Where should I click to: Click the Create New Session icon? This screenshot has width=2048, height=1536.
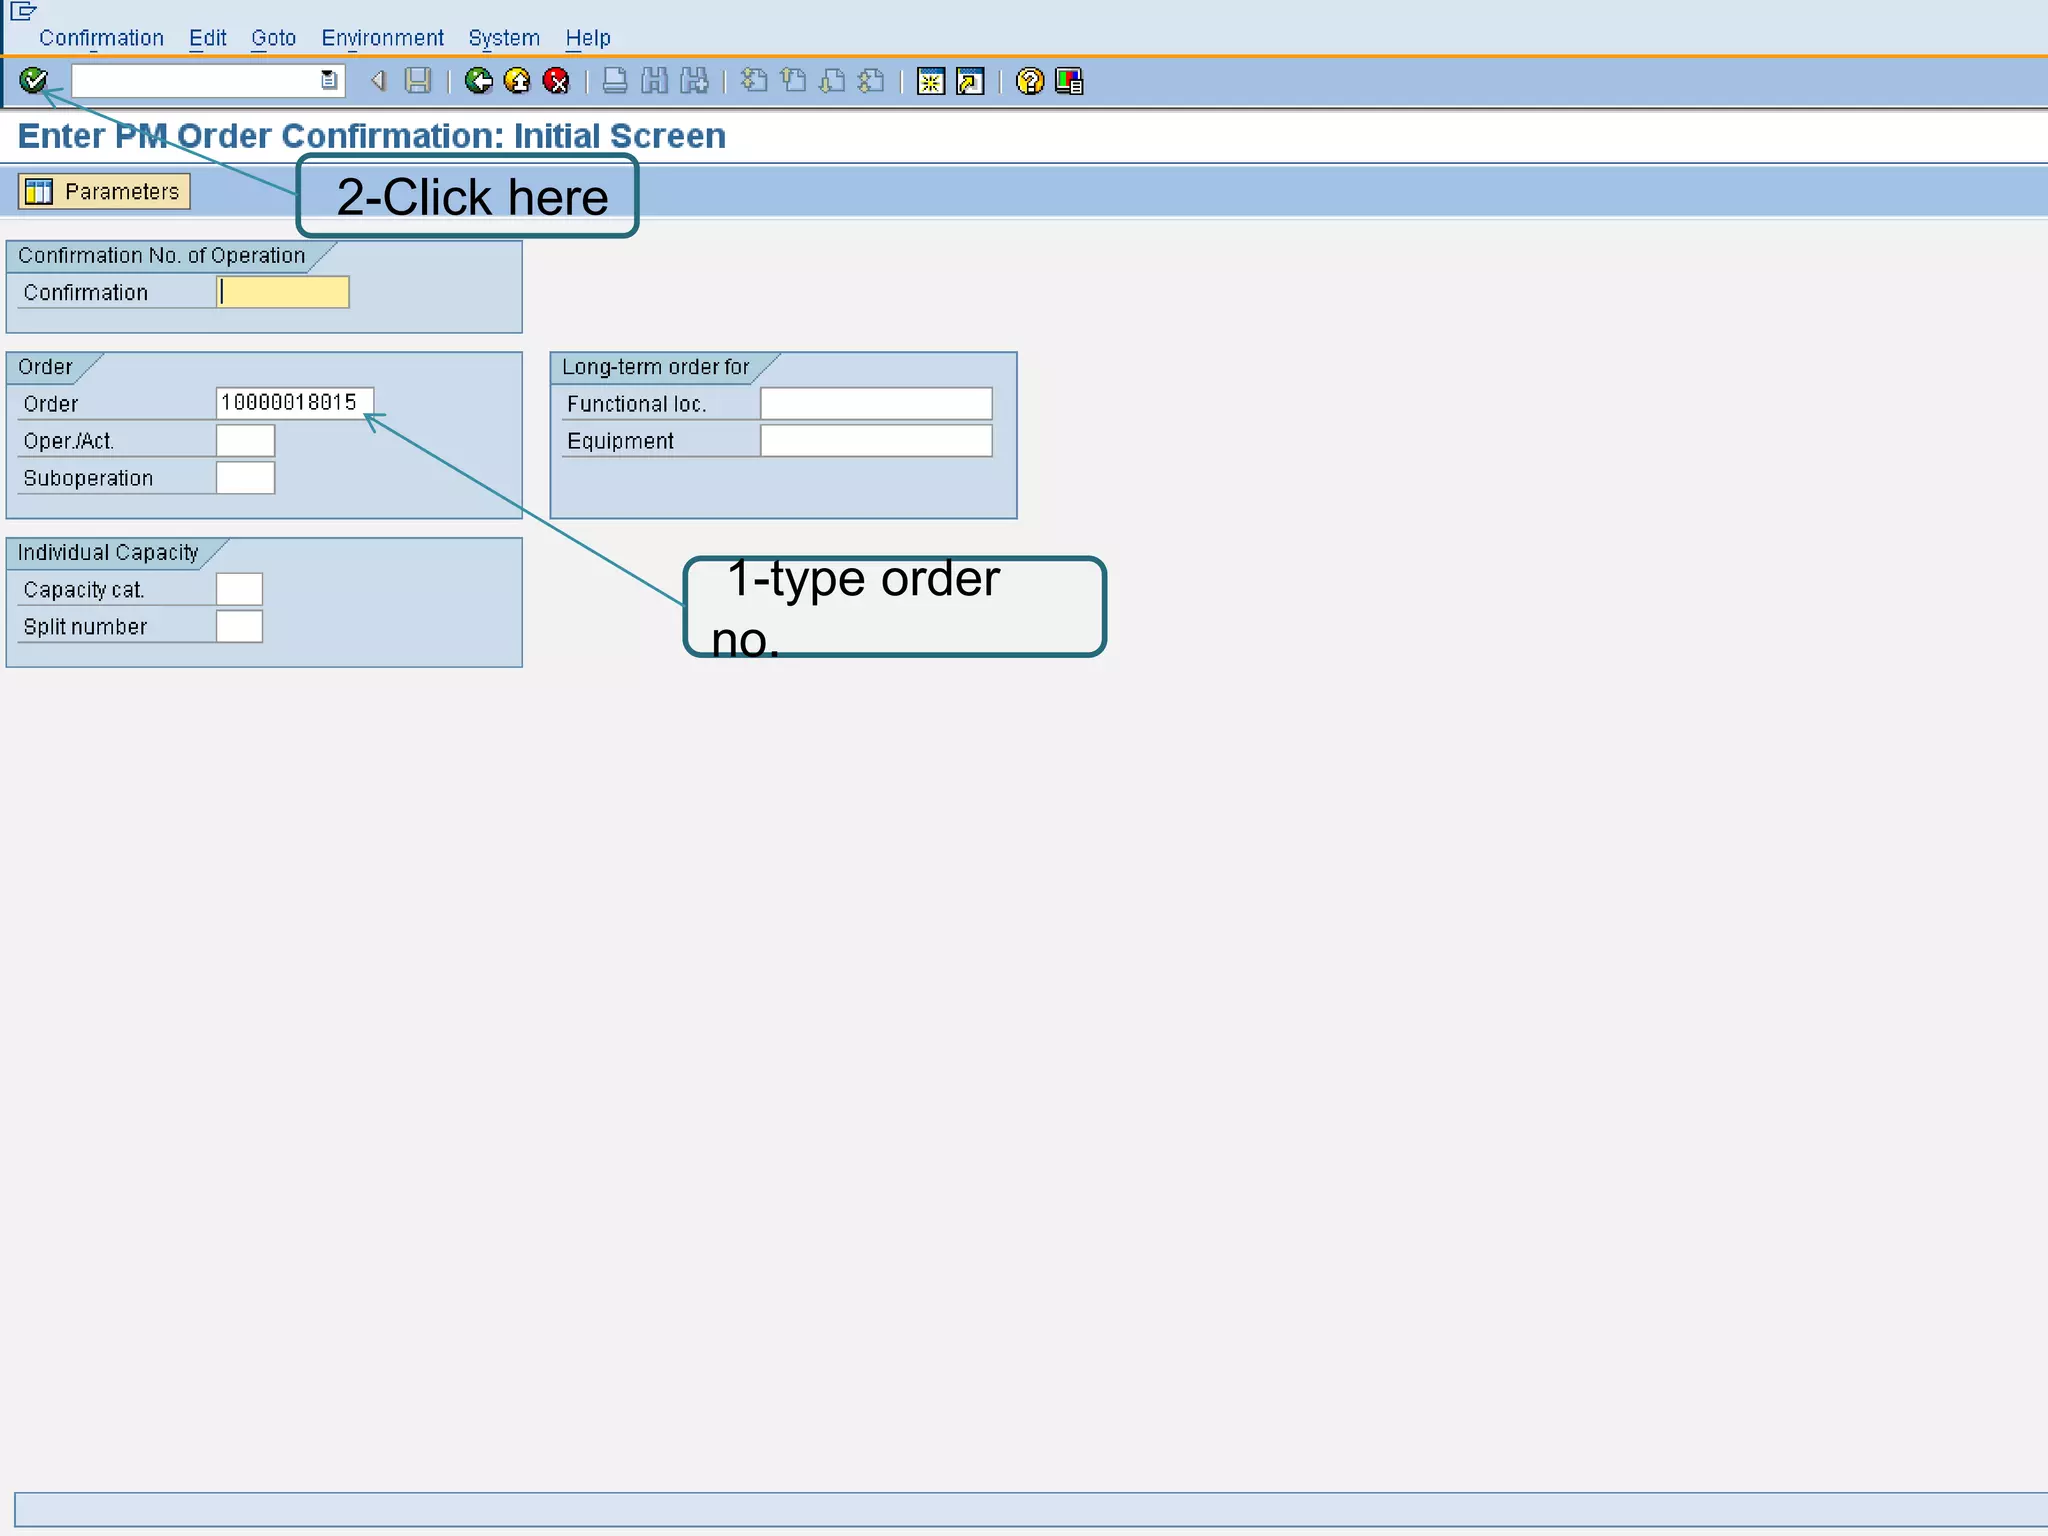[x=931, y=81]
